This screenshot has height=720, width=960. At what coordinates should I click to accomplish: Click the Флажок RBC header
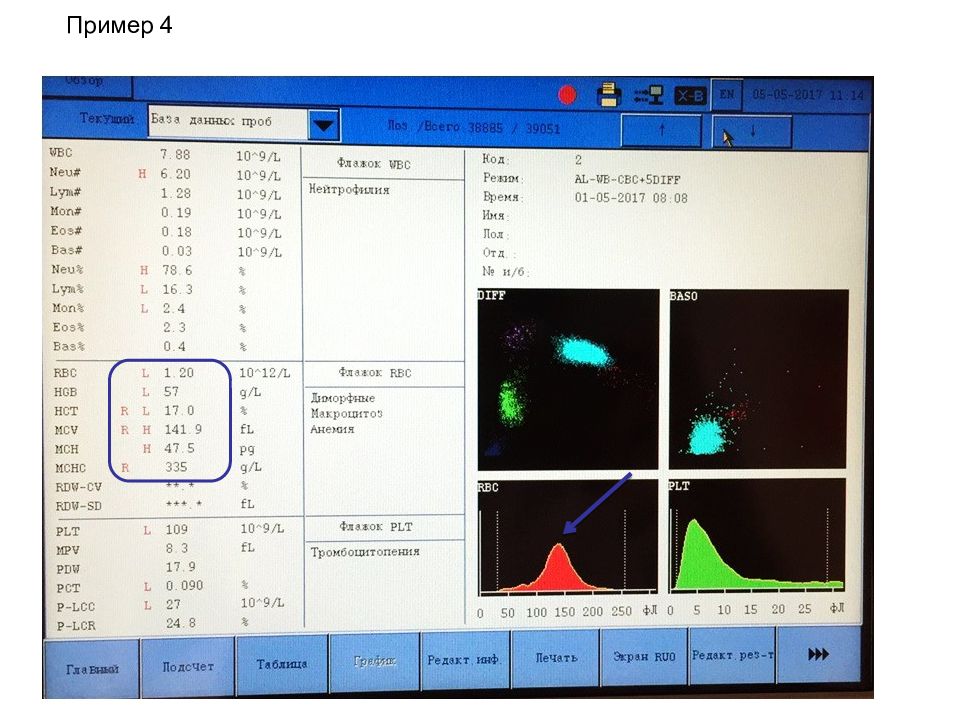[375, 373]
